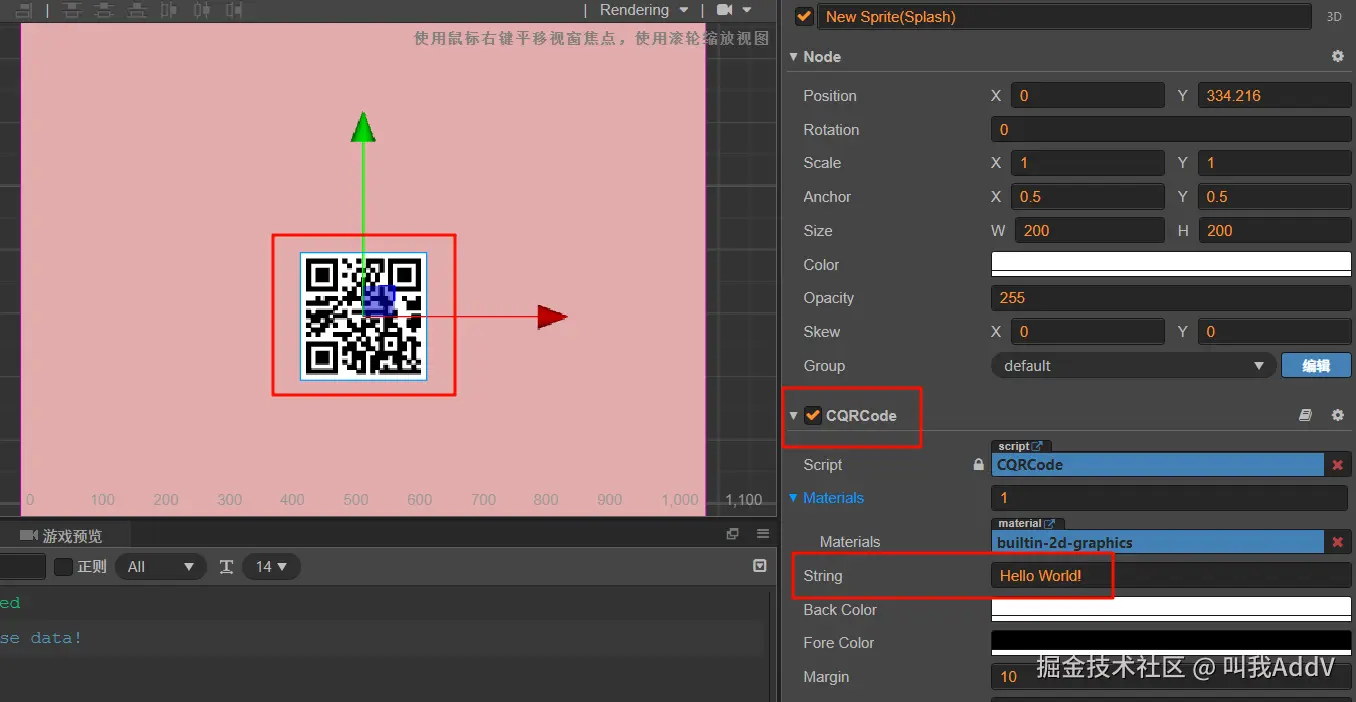Remove the builtin-2d-graphics material reference
1356x702 pixels.
1337,542
